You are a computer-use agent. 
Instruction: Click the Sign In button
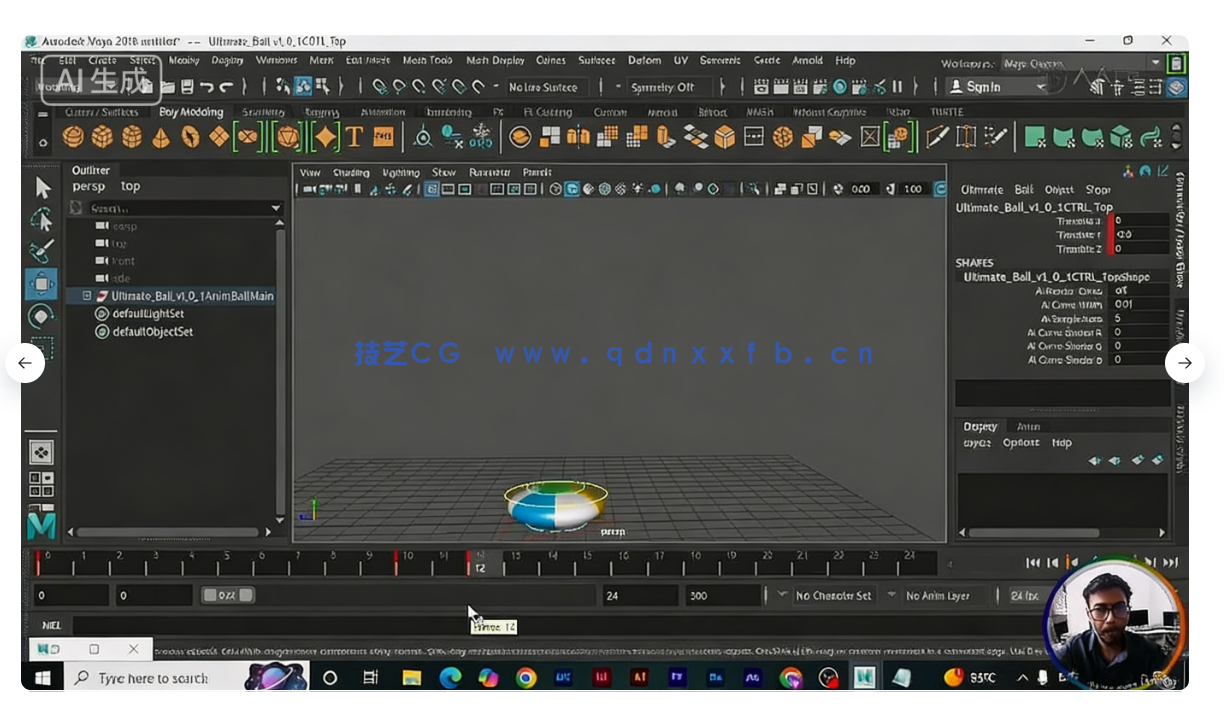pos(994,87)
